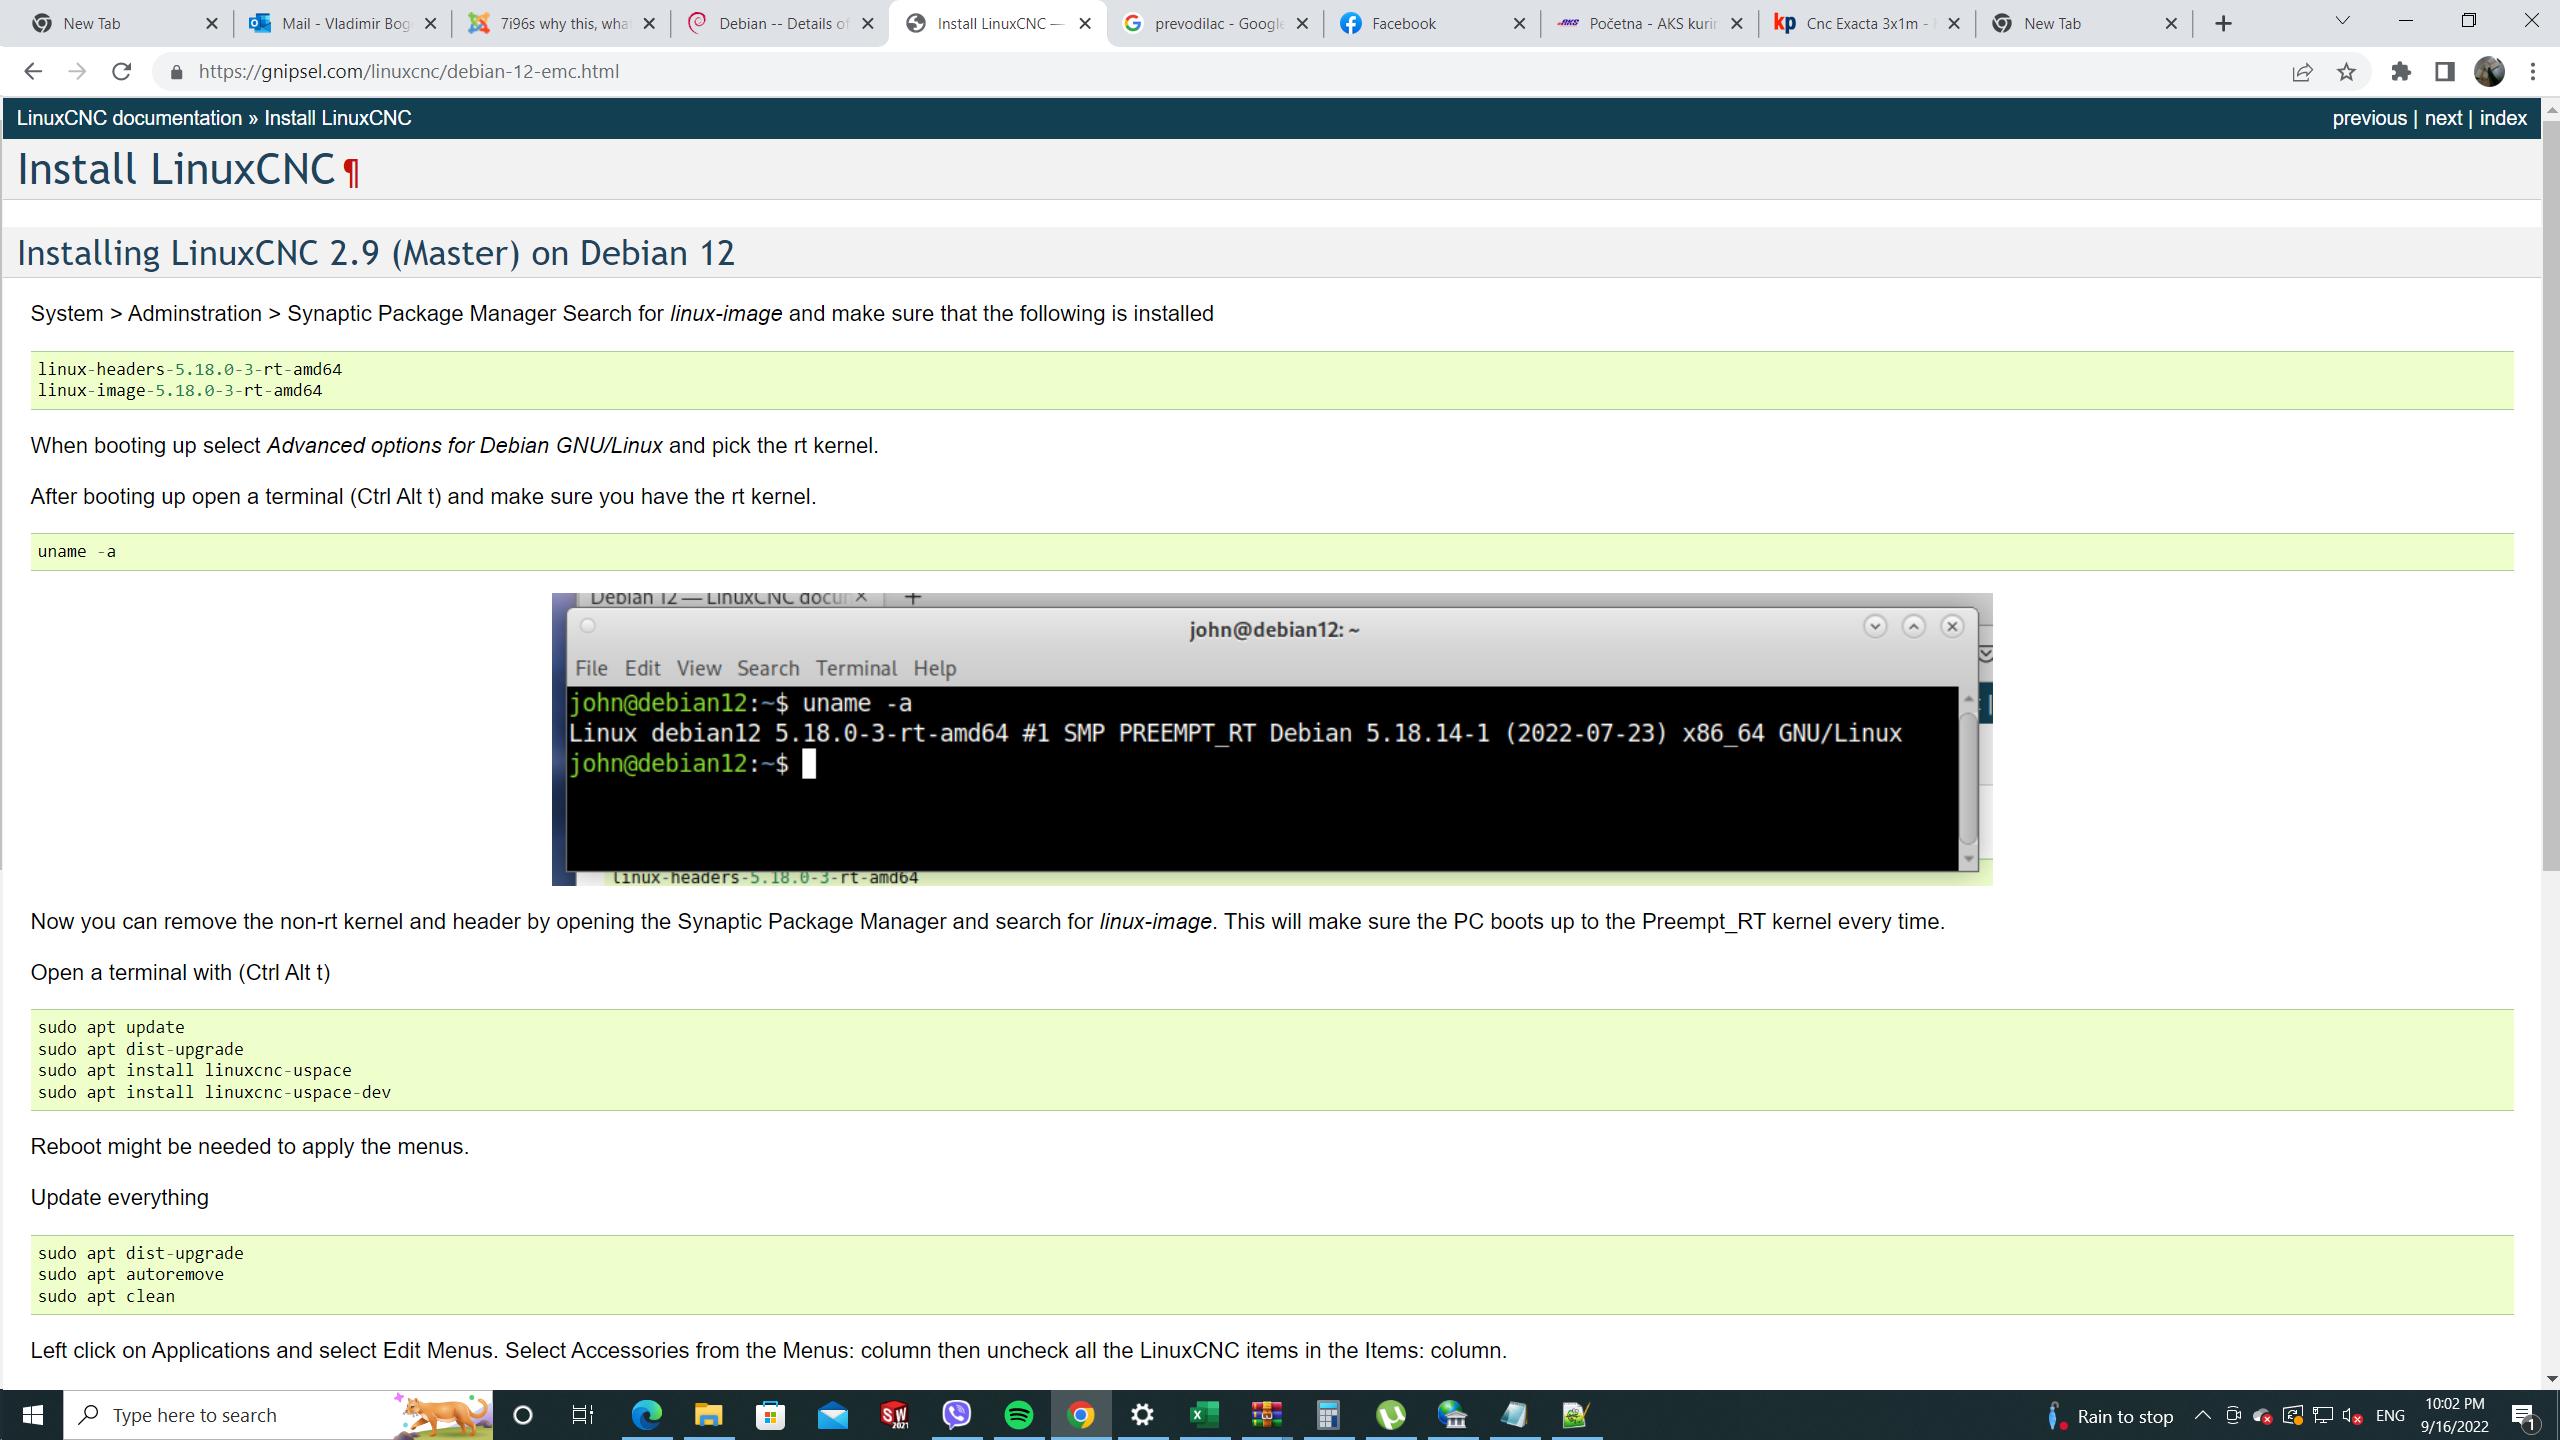2560x1440 pixels.
Task: Click 'sudo apt autoremove' code line
Action: pyautogui.click(x=131, y=1274)
